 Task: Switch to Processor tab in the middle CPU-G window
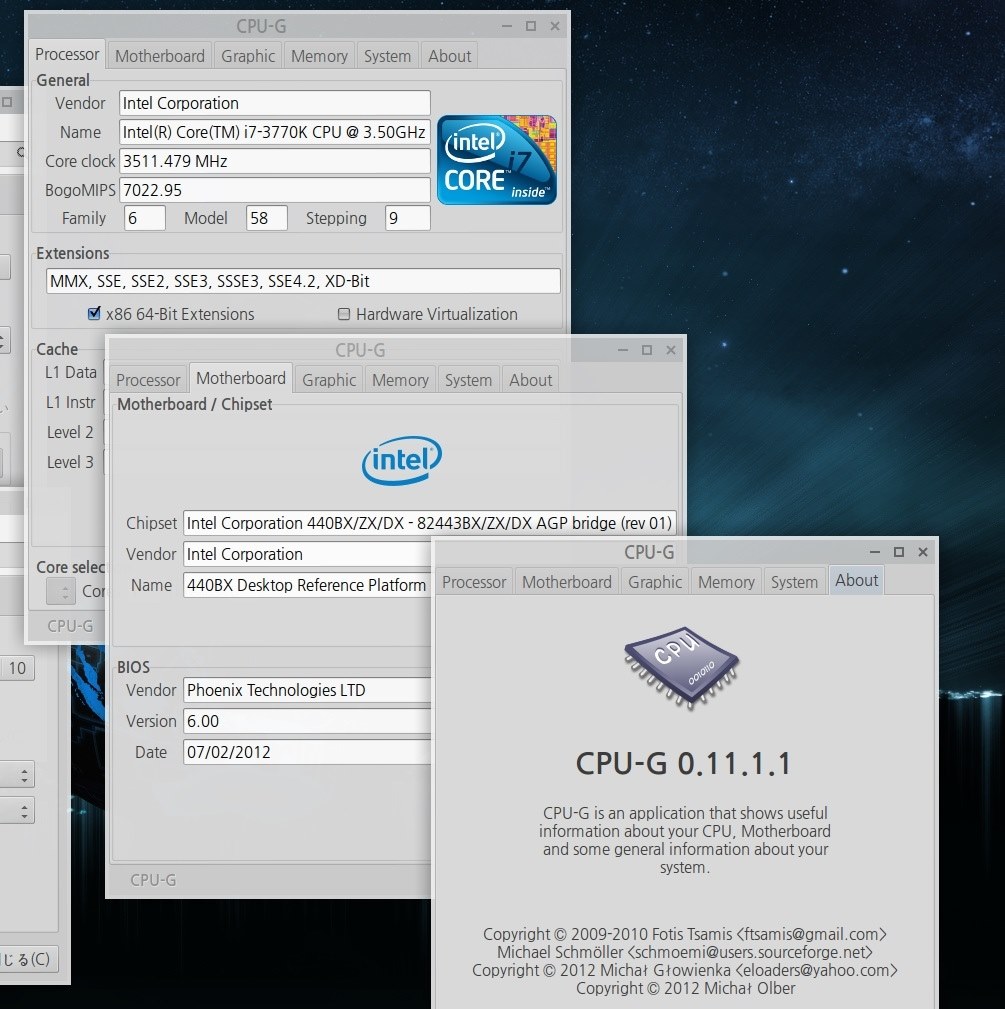[x=148, y=380]
